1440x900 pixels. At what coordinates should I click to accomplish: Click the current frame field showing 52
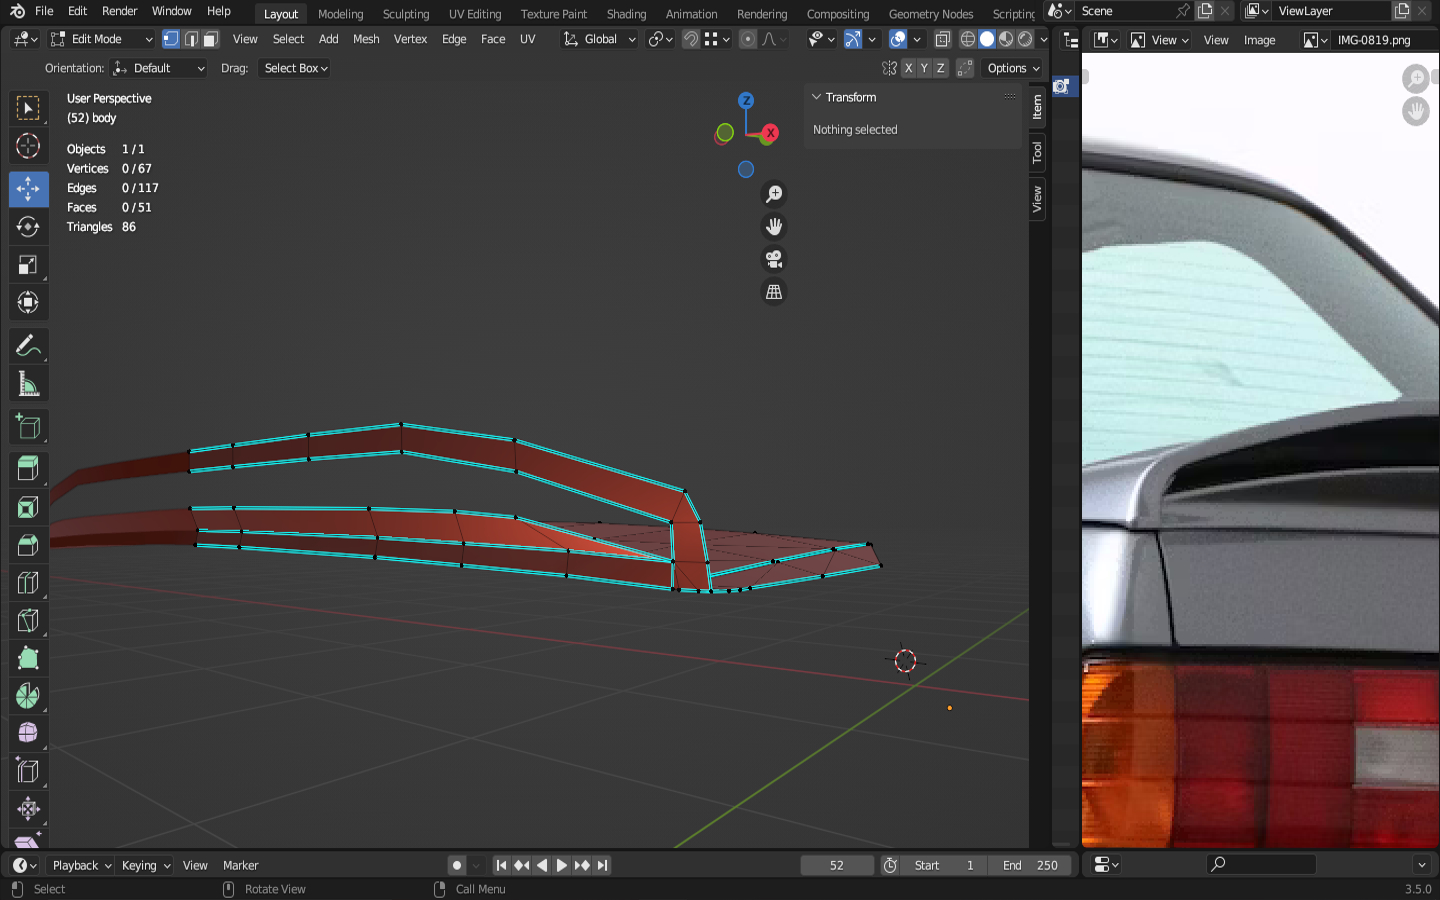pyautogui.click(x=837, y=865)
